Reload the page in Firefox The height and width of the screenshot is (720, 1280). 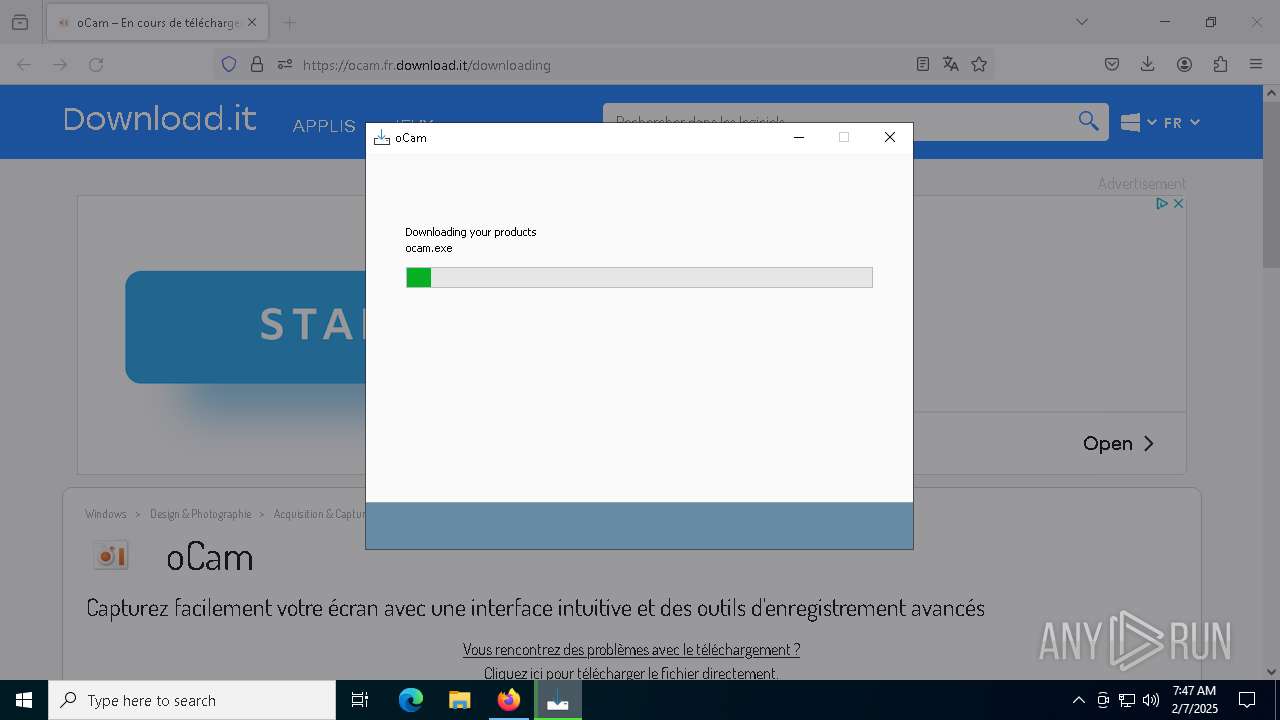[96, 64]
